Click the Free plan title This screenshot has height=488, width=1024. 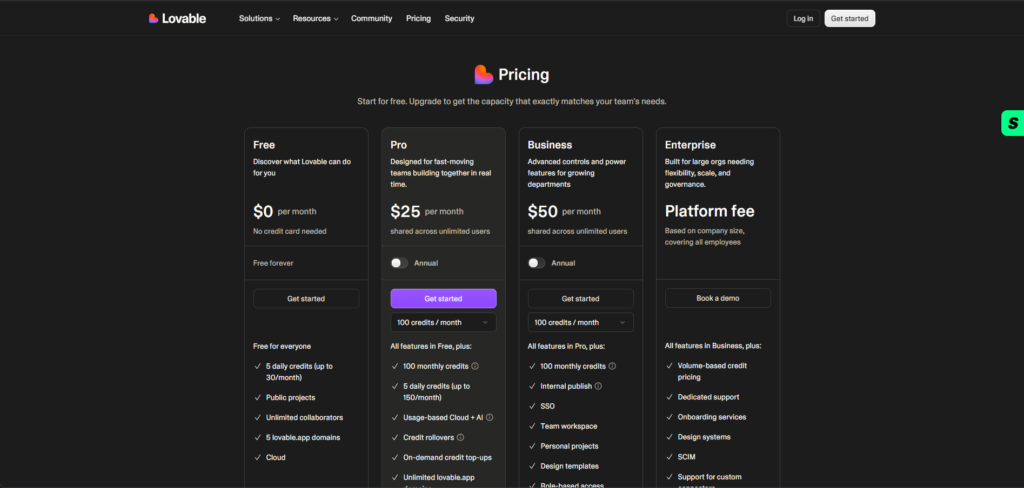tap(264, 145)
